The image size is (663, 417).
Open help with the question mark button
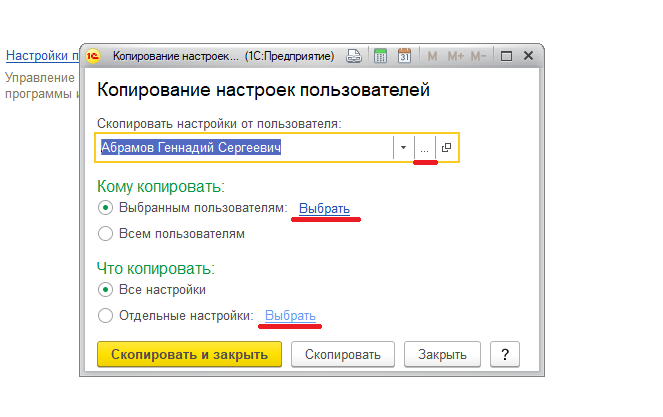(505, 354)
